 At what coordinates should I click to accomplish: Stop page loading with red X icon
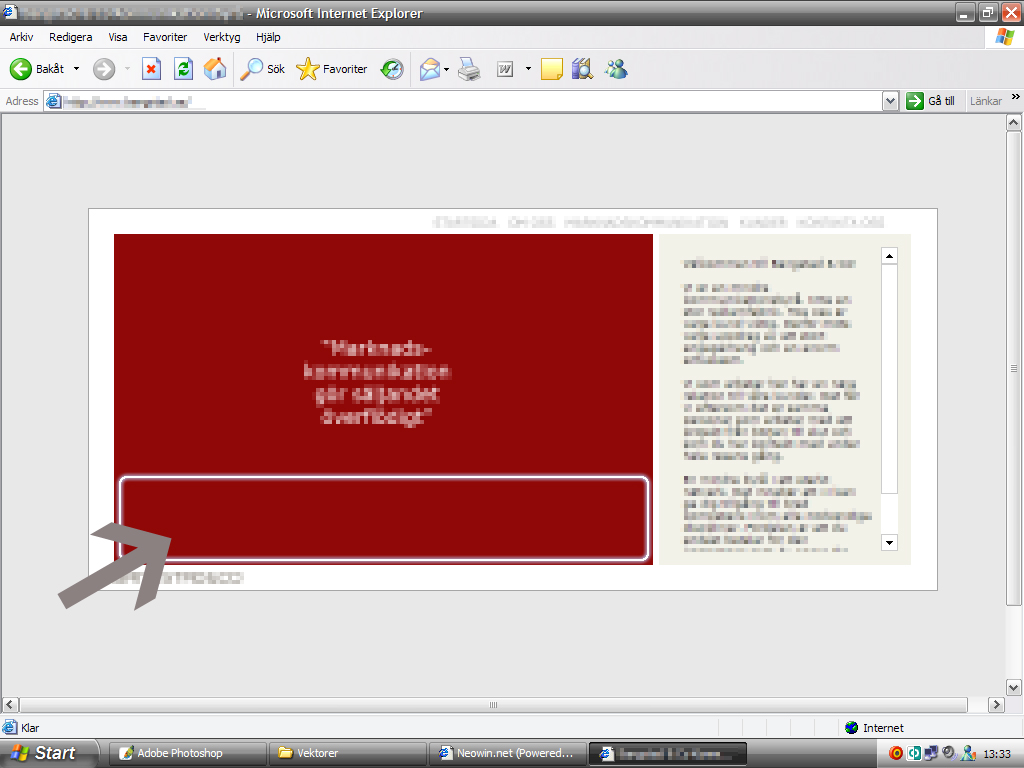click(152, 69)
